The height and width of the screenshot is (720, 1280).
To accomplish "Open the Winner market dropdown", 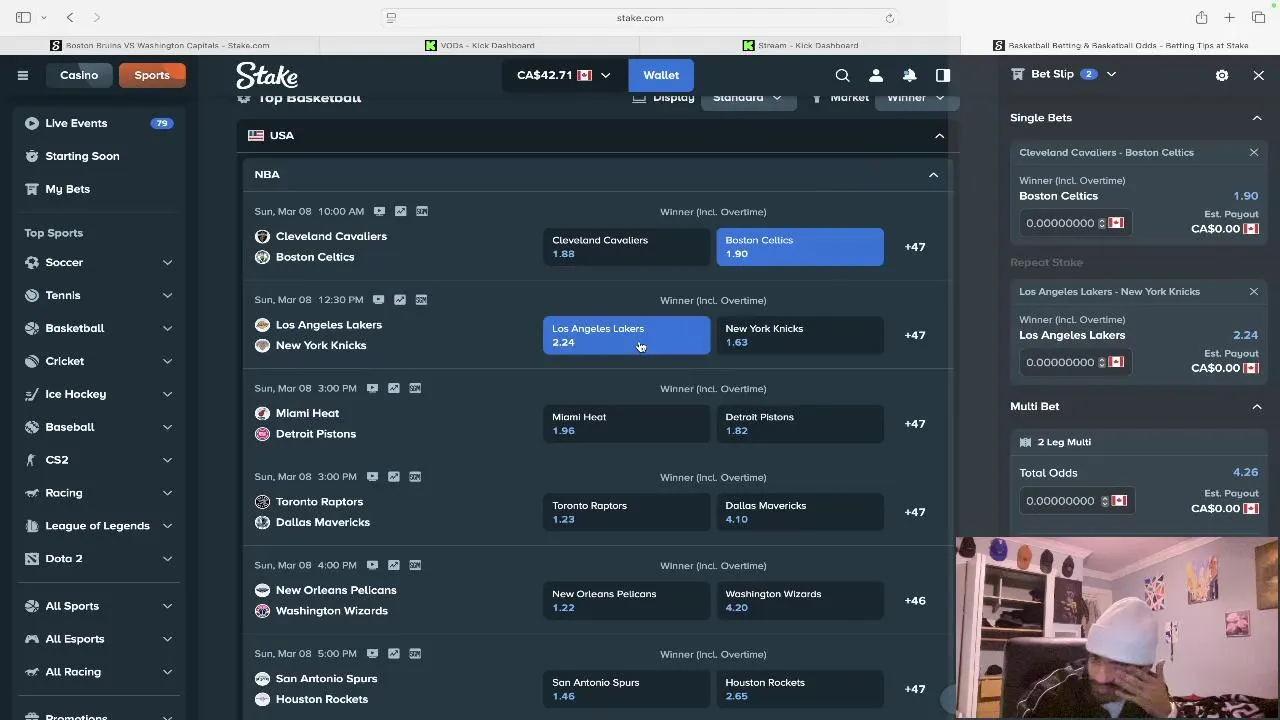I will point(916,98).
